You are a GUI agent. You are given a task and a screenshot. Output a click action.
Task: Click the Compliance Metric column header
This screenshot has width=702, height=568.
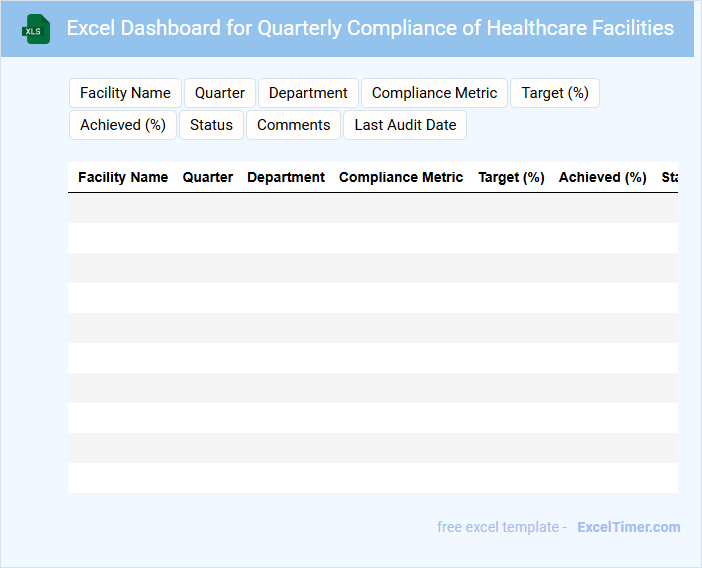click(x=401, y=177)
